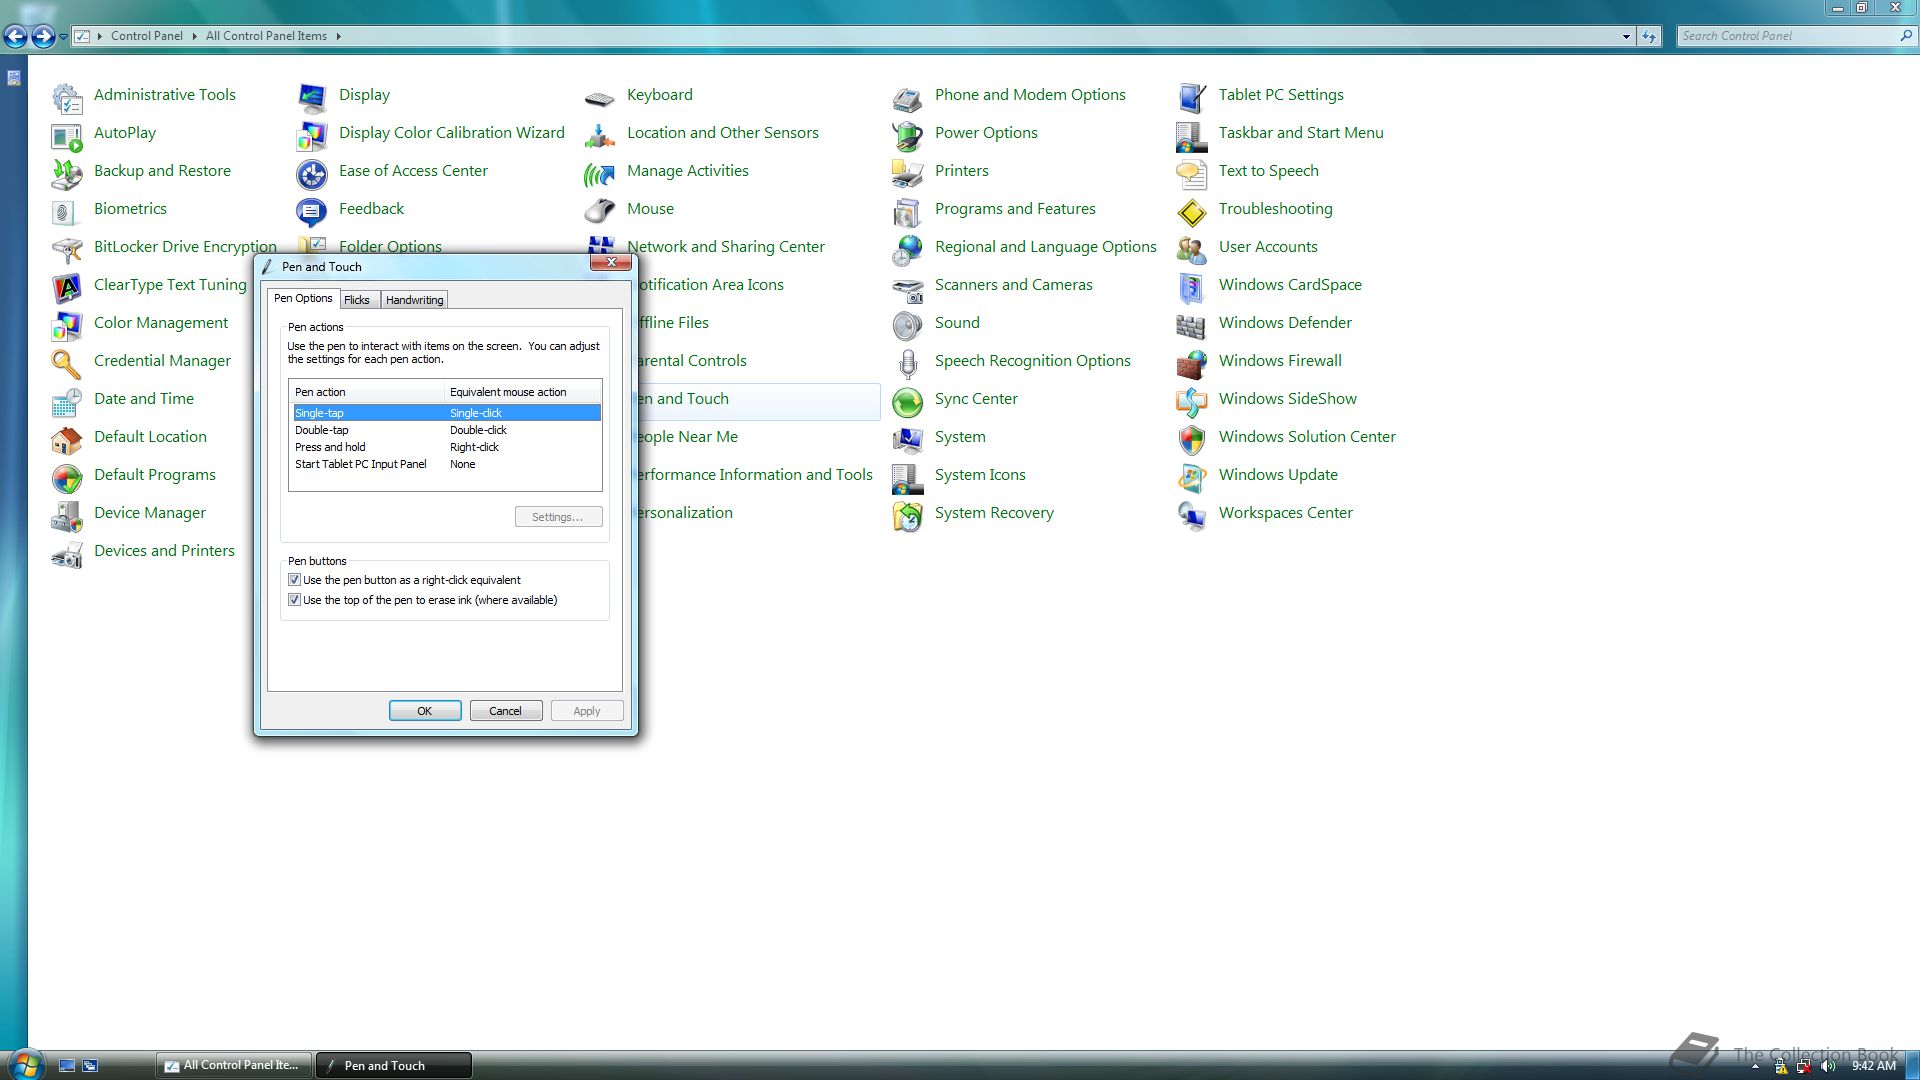The image size is (1920, 1080).
Task: Click the Pen action column header
Action: click(x=367, y=392)
